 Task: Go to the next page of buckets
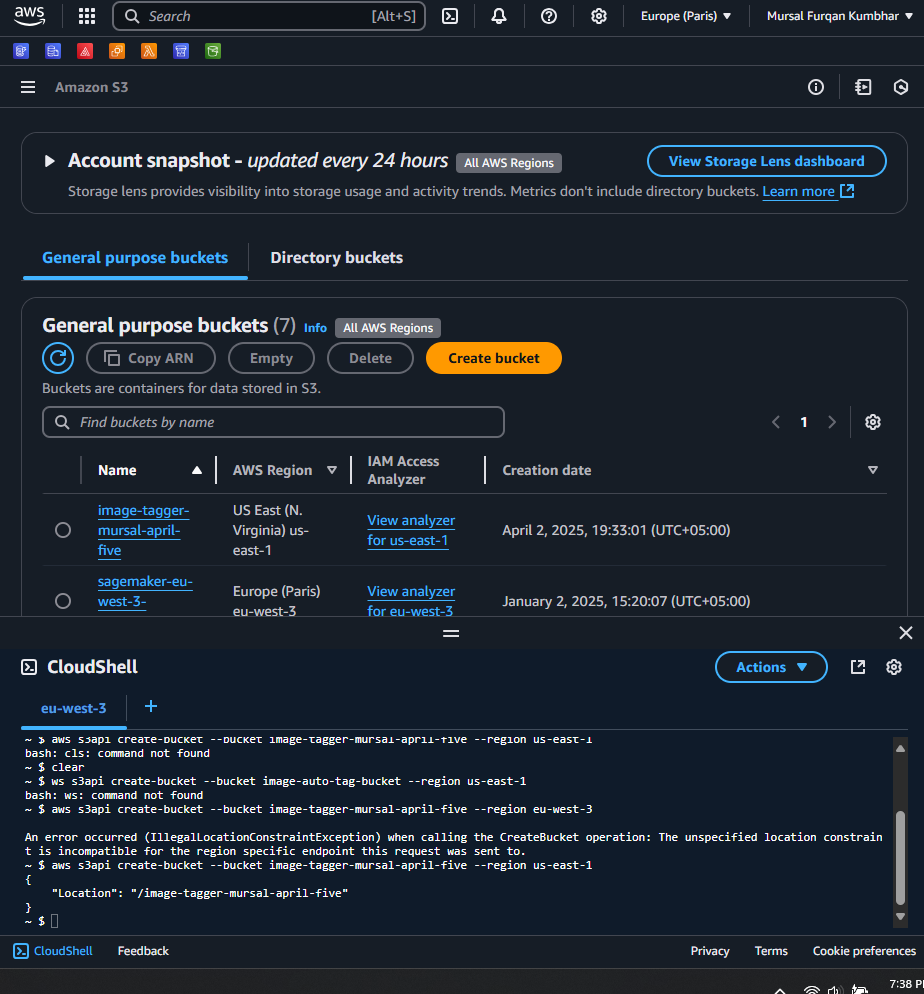point(832,422)
